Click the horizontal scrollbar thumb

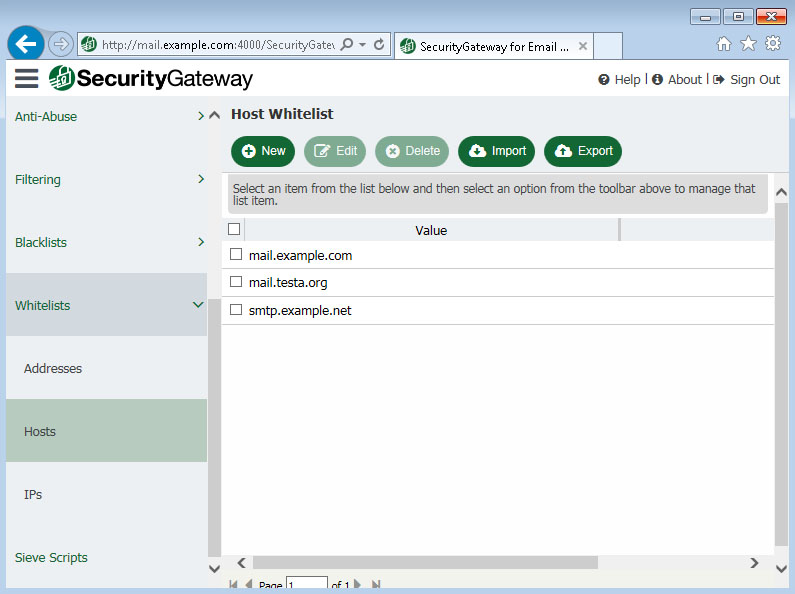(425, 563)
